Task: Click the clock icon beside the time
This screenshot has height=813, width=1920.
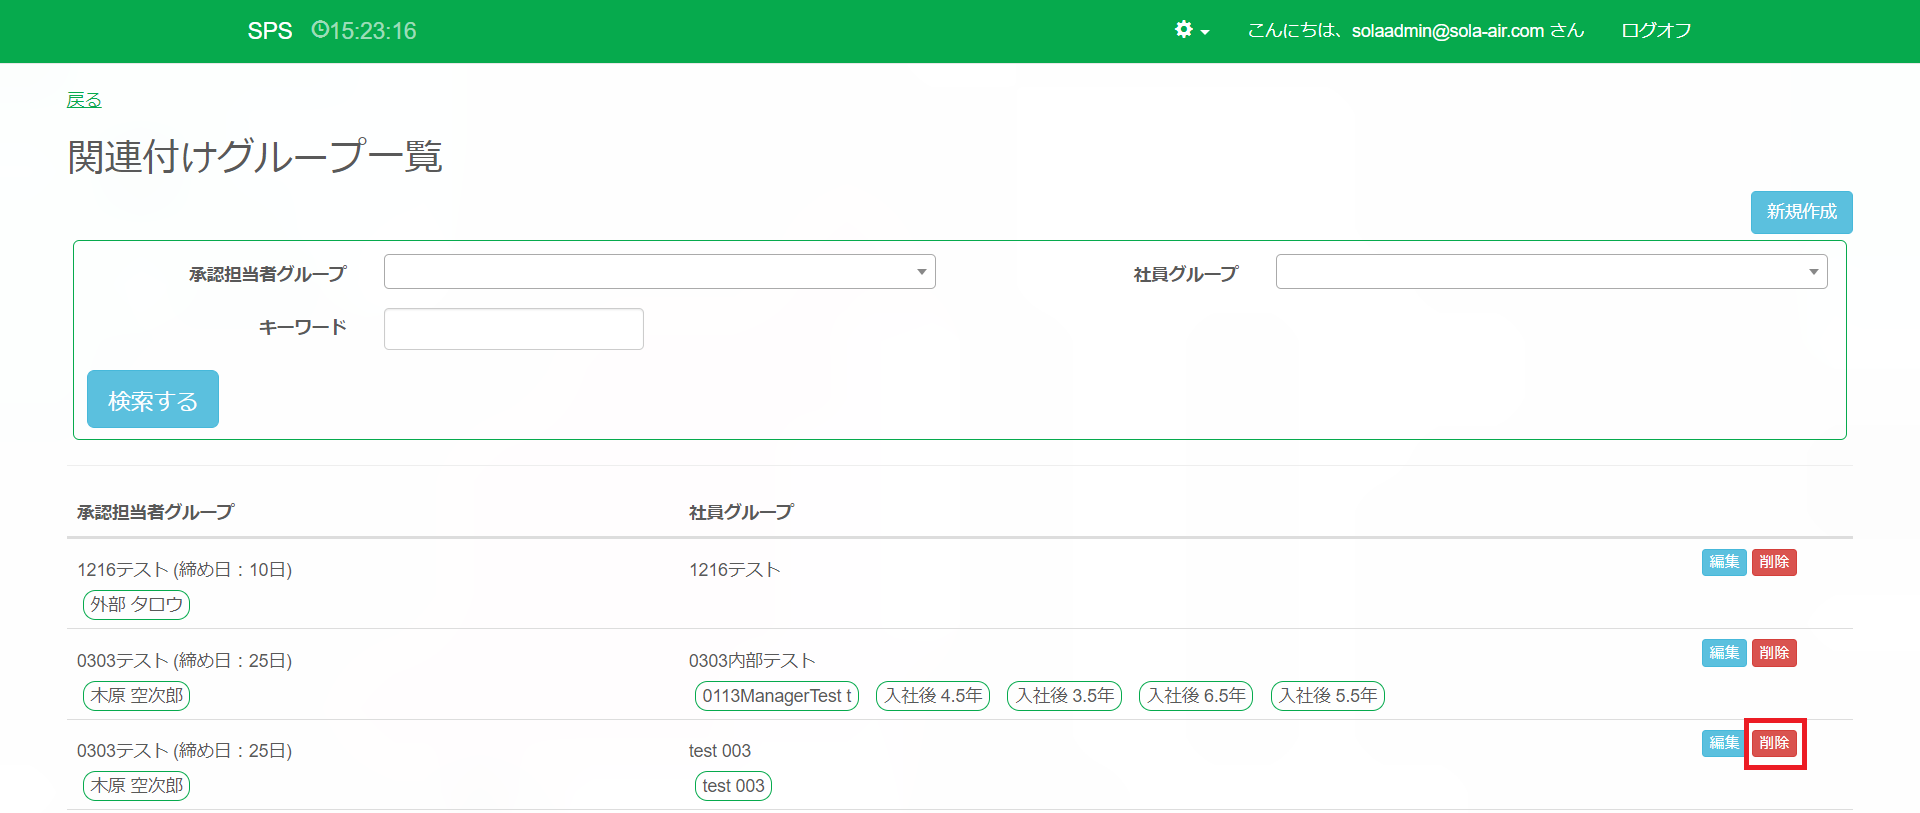Action: click(x=320, y=30)
